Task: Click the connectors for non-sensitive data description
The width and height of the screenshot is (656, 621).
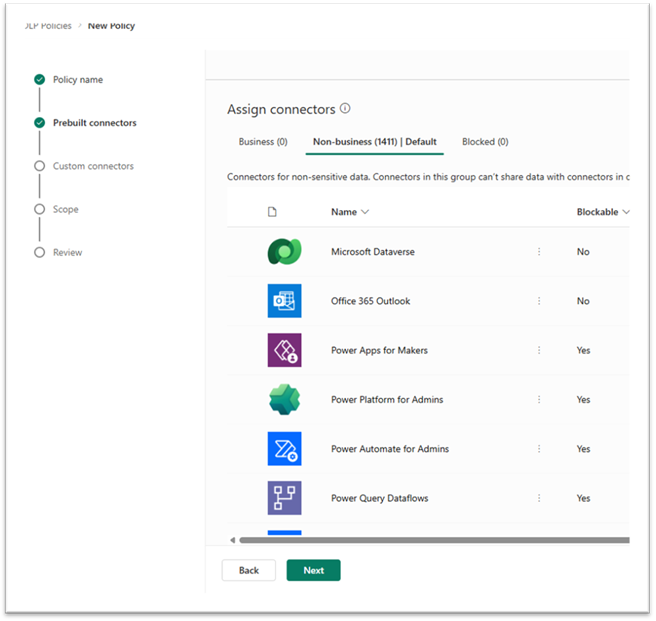Action: pyautogui.click(x=428, y=177)
